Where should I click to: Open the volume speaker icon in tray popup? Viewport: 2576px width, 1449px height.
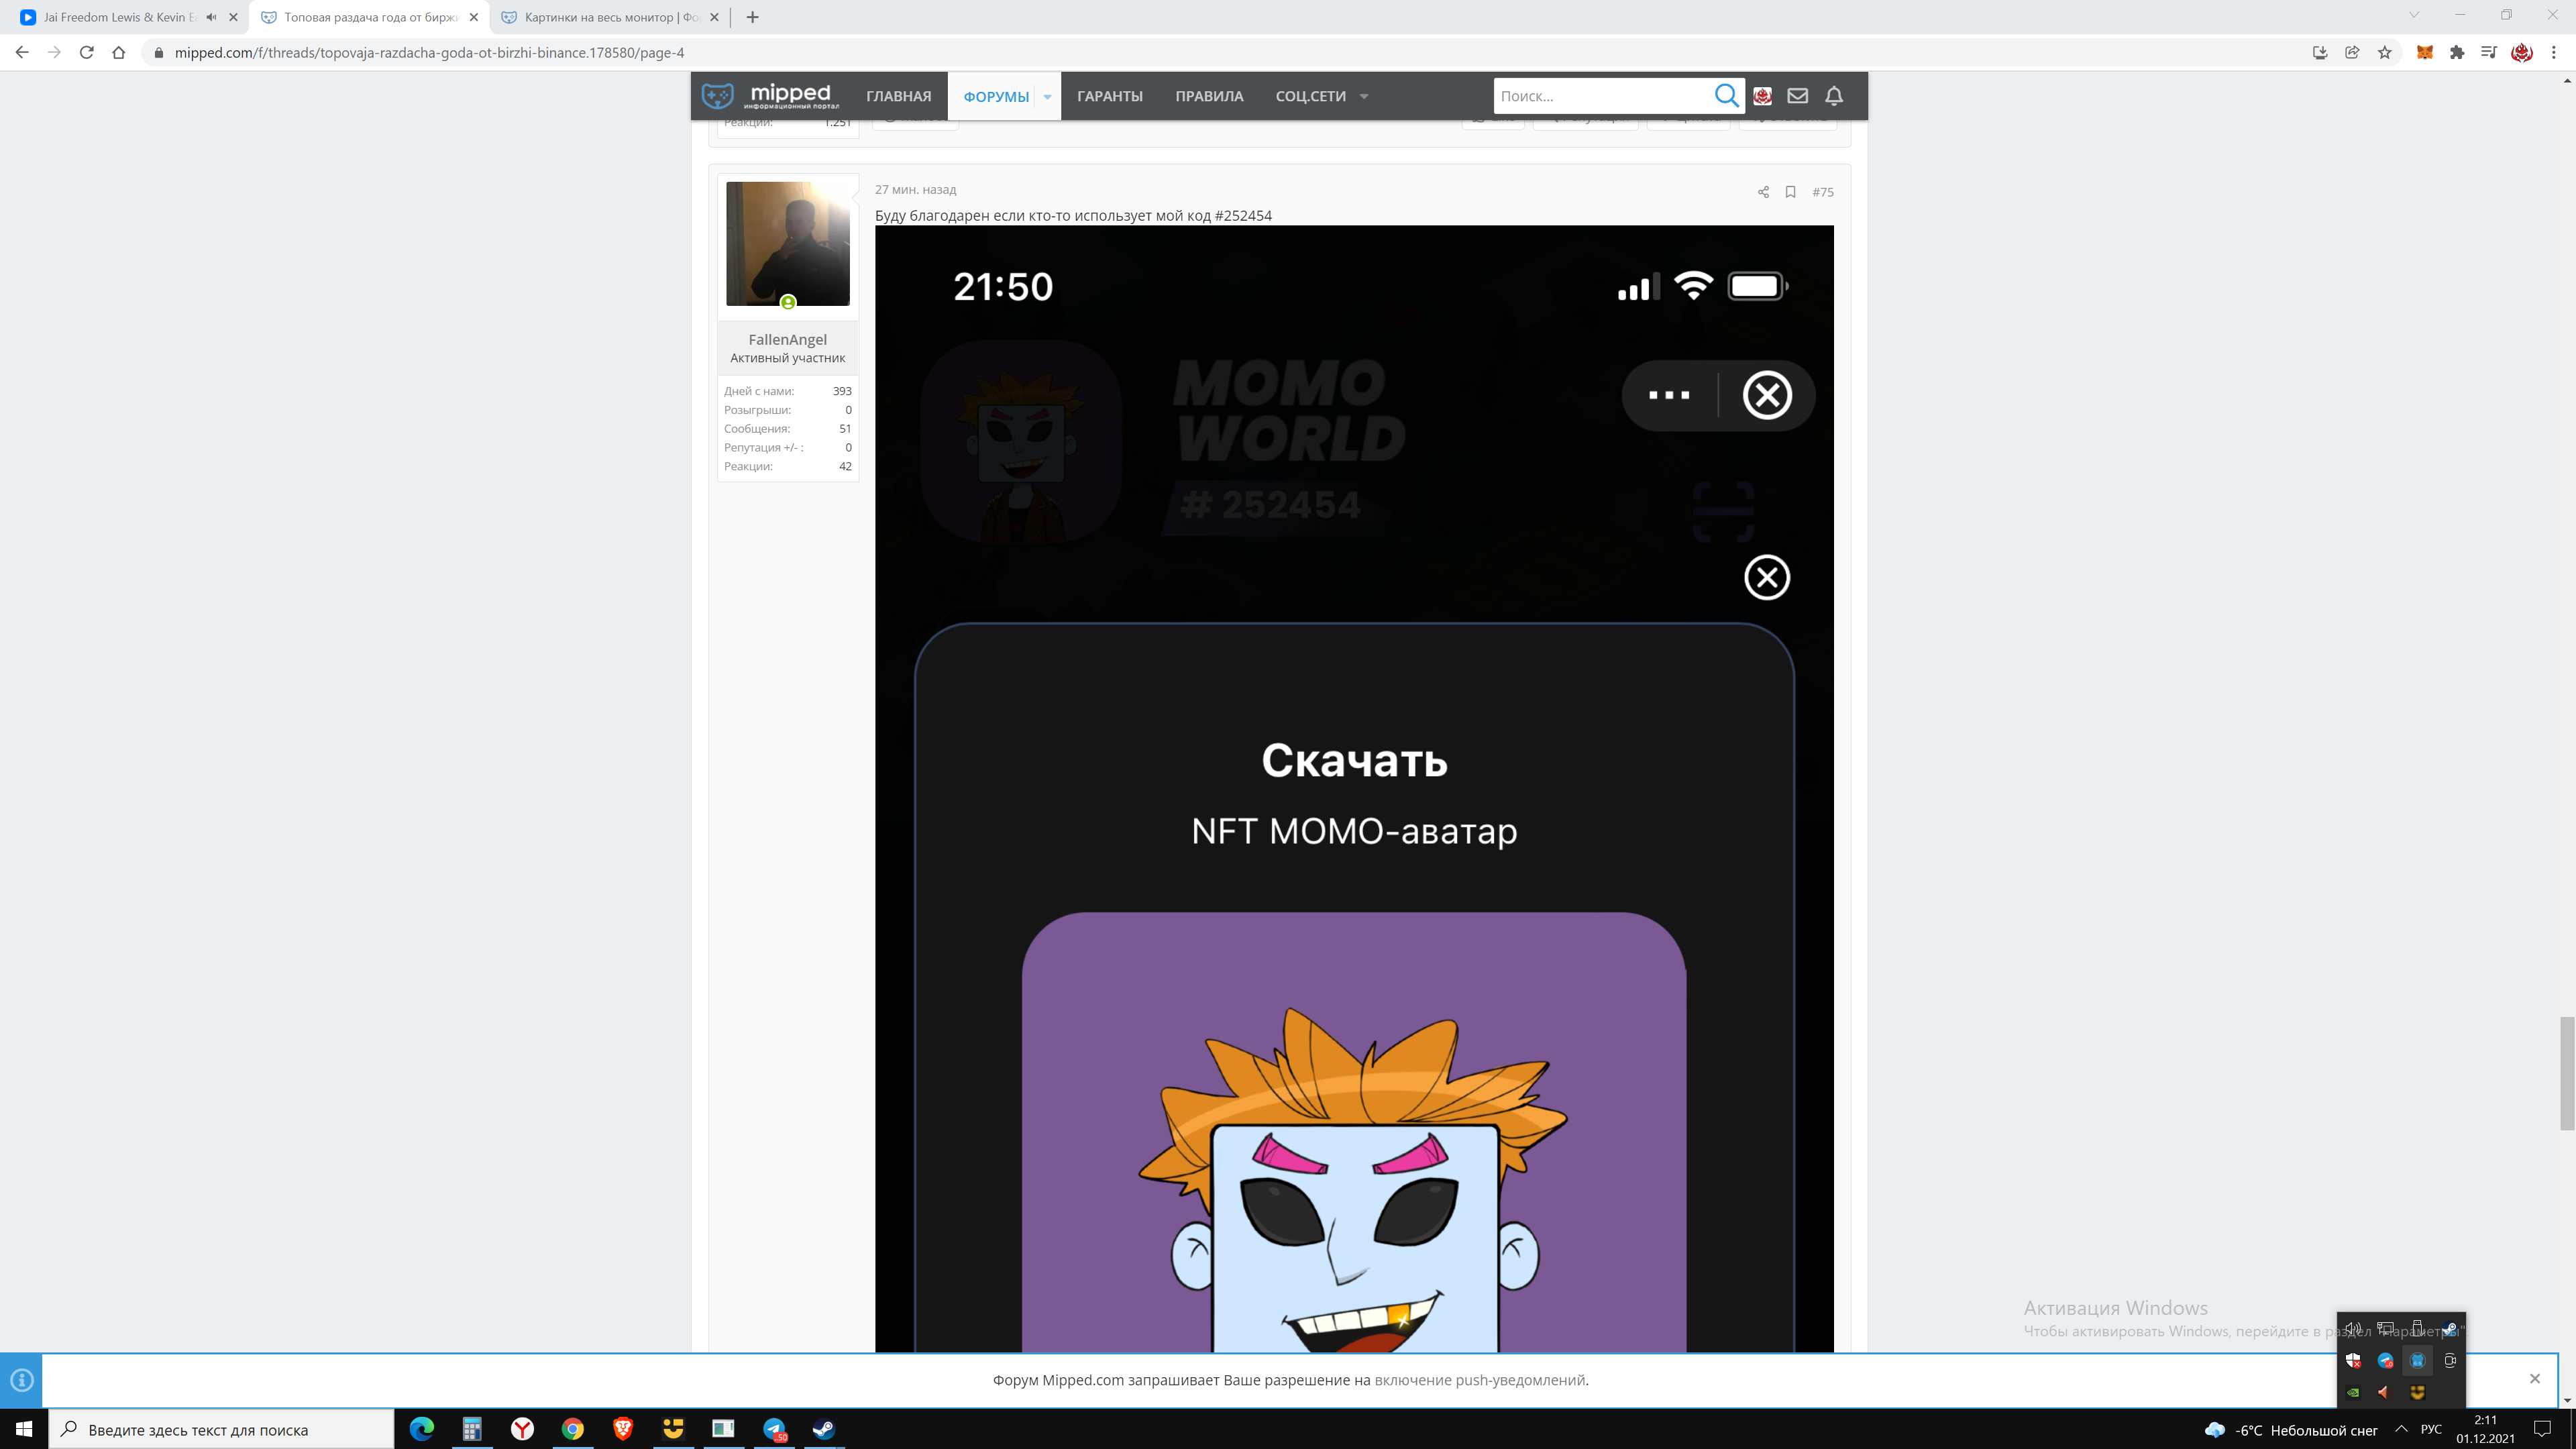2354,1329
